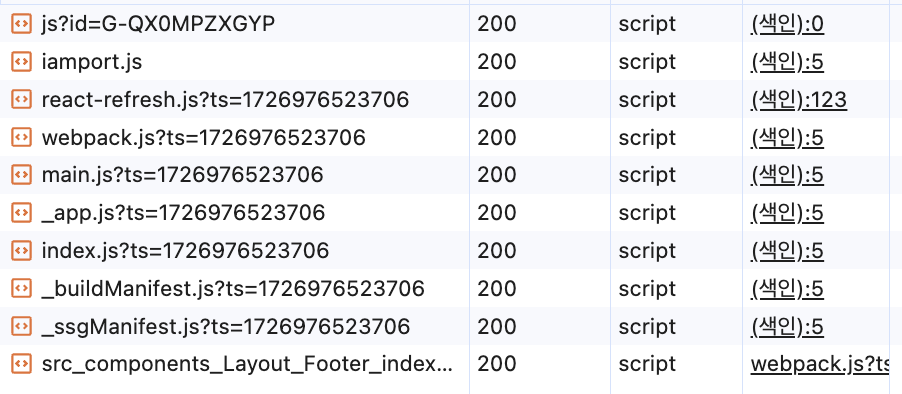
Task: Open initiator link for _buildManifest.js request
Action: pyautogui.click(x=788, y=289)
